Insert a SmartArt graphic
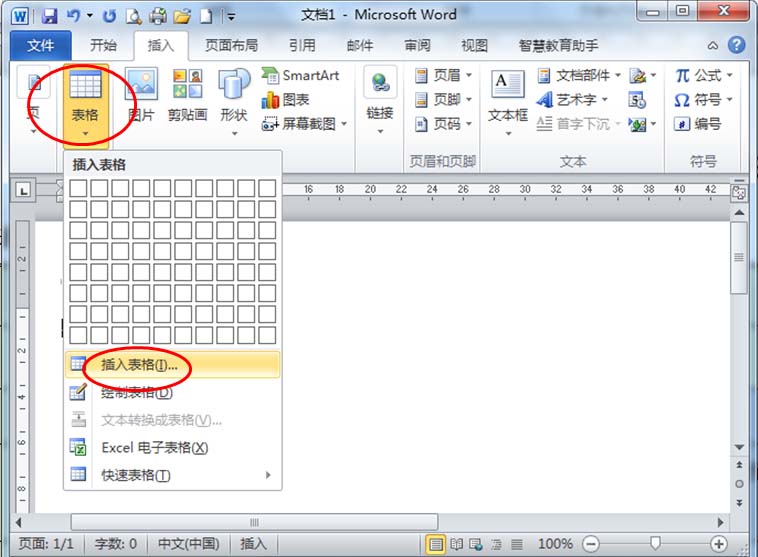This screenshot has width=758, height=557. click(301, 75)
